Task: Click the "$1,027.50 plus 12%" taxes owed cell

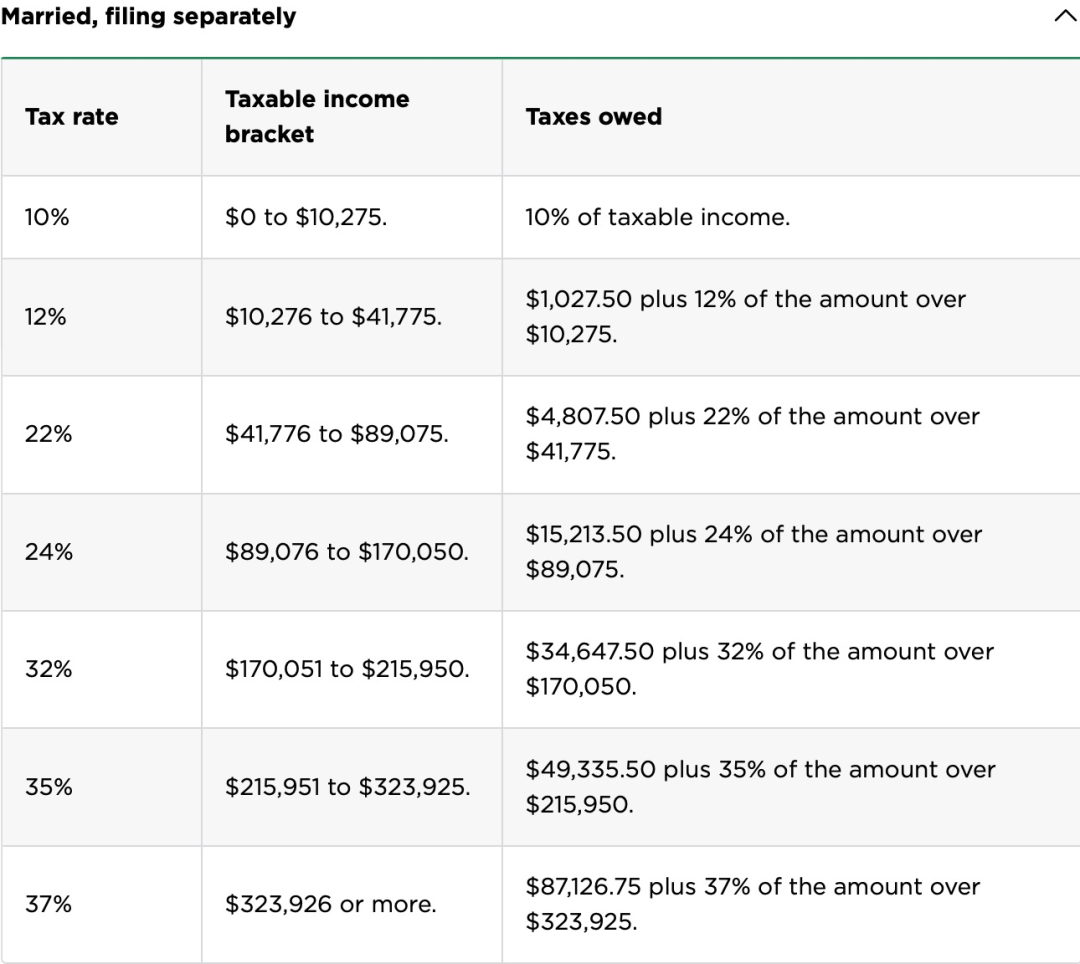Action: [746, 317]
